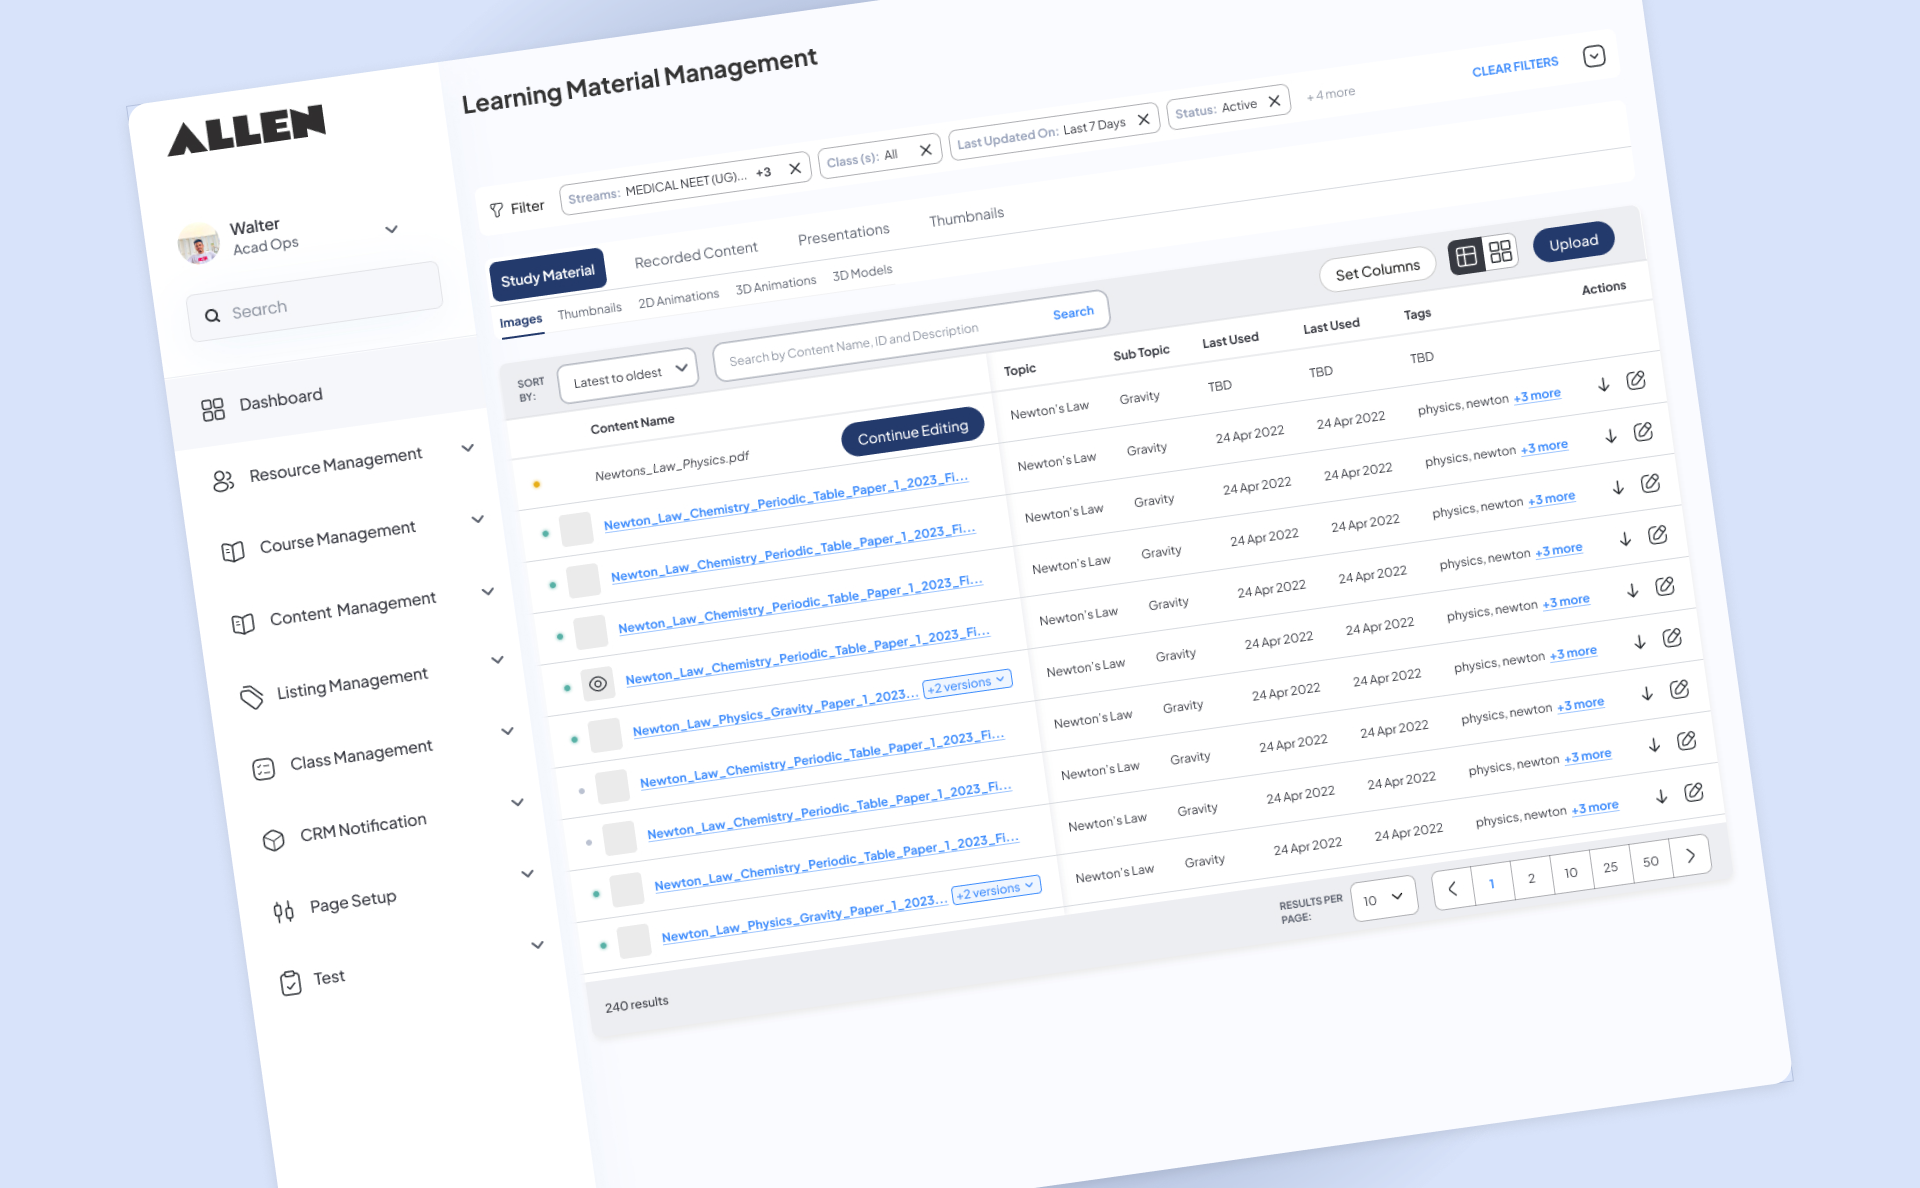
Task: Remove the Status Active filter chip
Action: point(1274,101)
